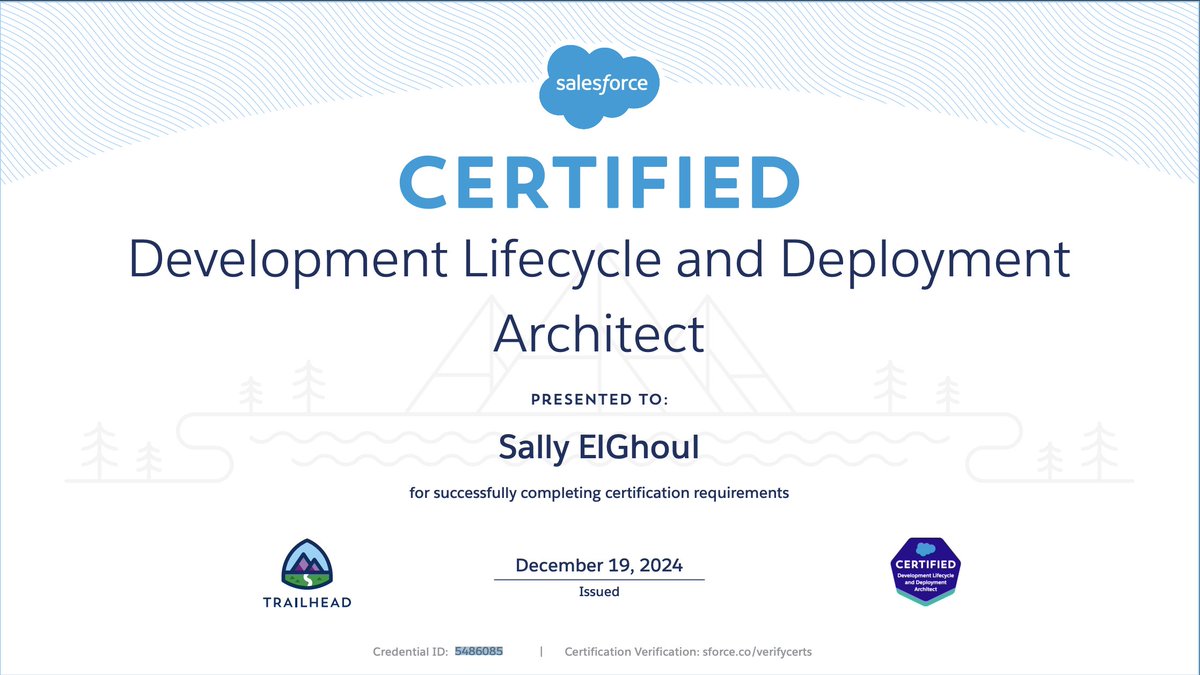Click the Trailhead mountain badge logo
Image resolution: width=1200 pixels, height=675 pixels.
click(x=308, y=563)
